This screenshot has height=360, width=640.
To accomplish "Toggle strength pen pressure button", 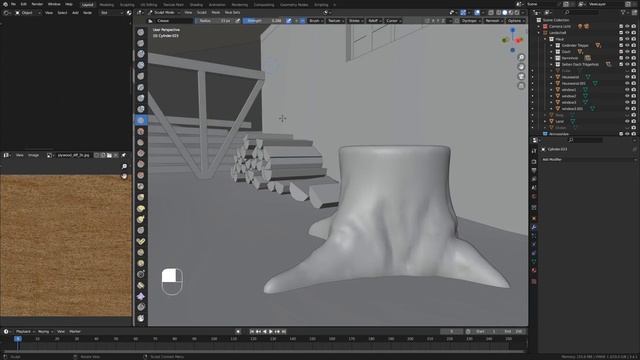I will [289, 21].
